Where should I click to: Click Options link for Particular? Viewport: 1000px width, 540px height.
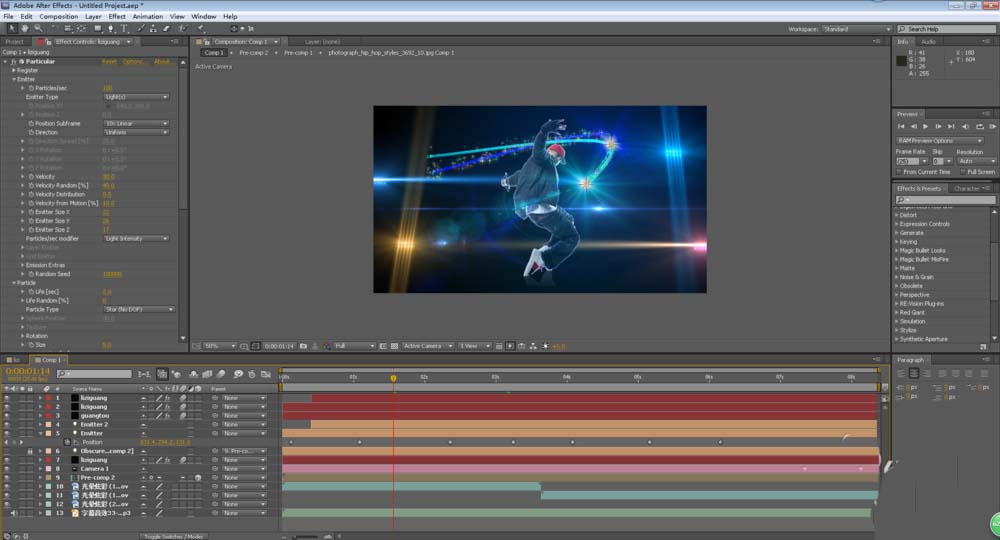(133, 62)
